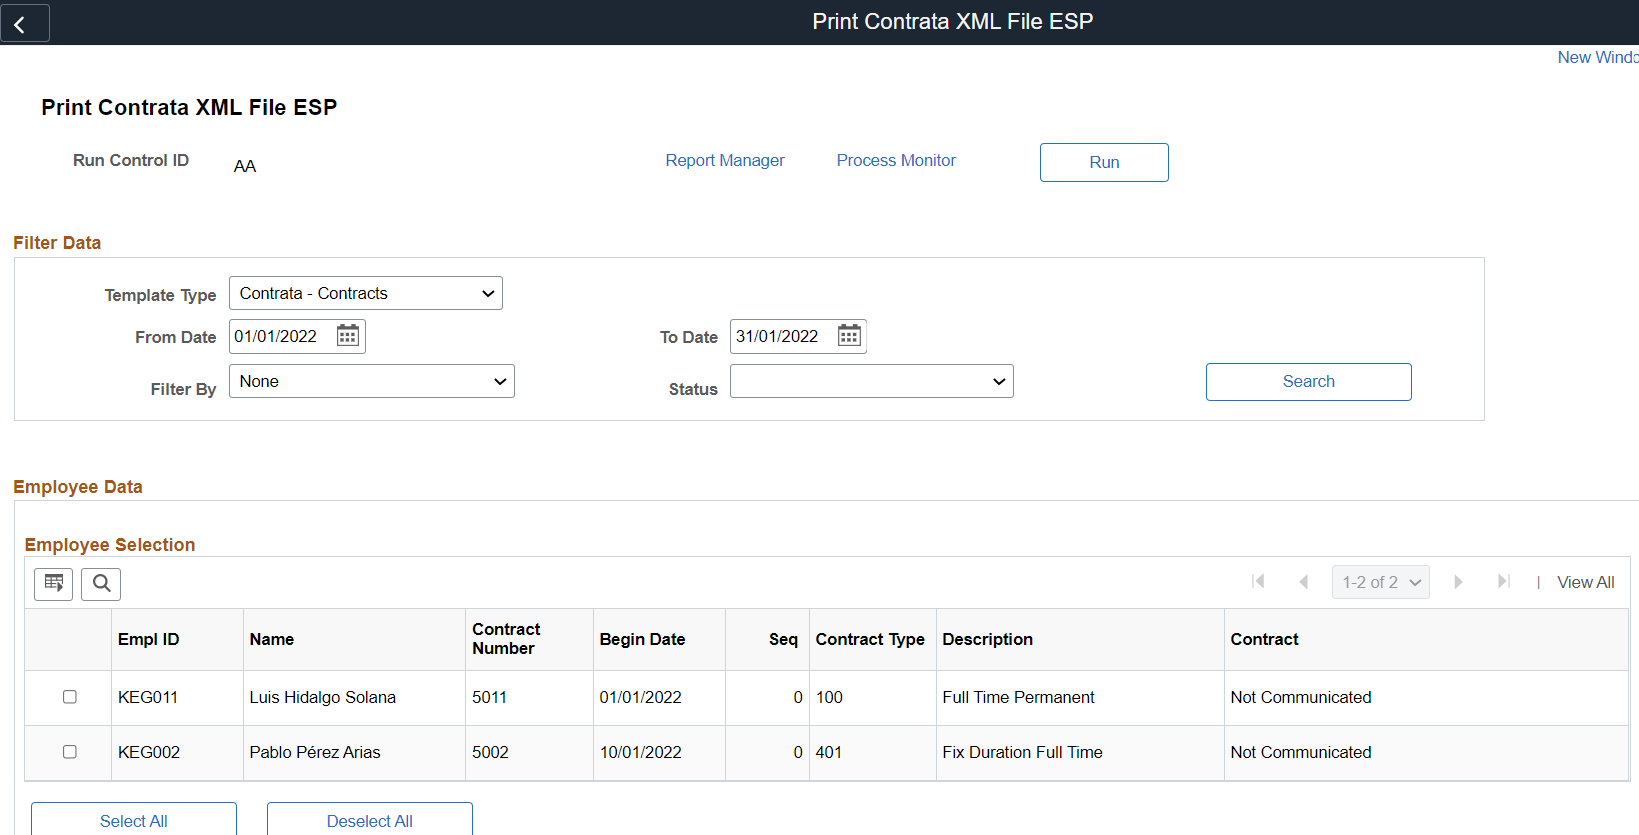Open New Window link
This screenshot has height=835, width=1639.
1598,57
